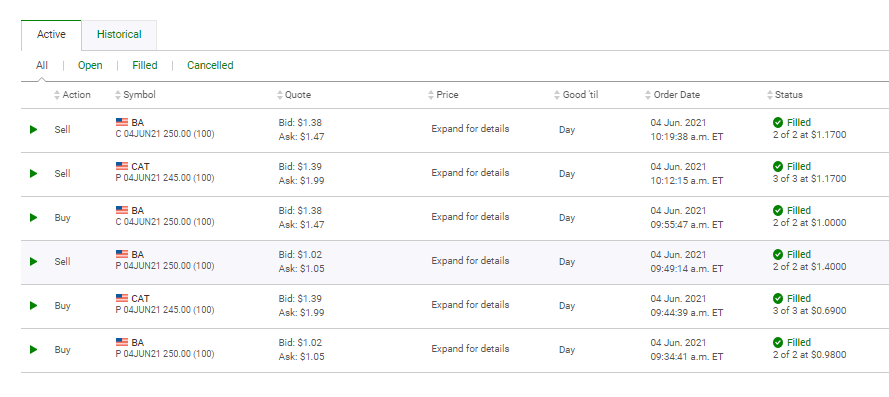Expand the BA call sell order row
The width and height of the screenshot is (889, 397).
point(33,129)
